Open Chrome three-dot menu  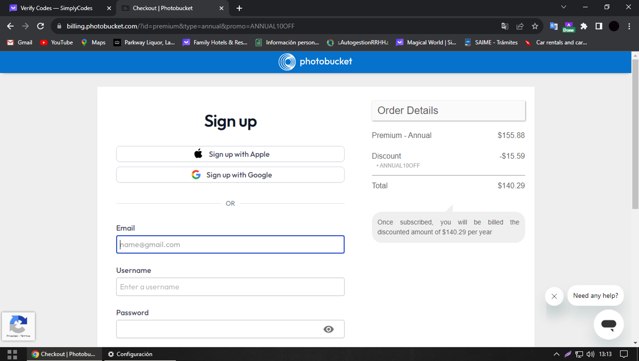[x=629, y=26]
